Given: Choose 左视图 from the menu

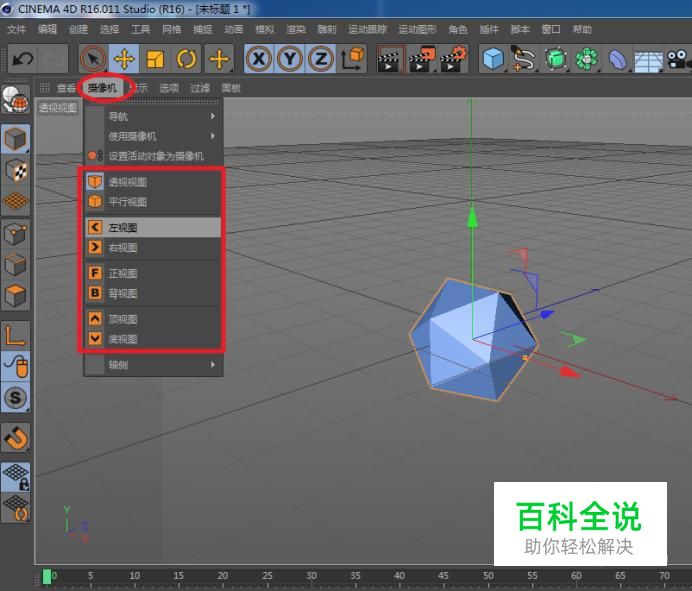Looking at the screenshot, I should (x=153, y=227).
